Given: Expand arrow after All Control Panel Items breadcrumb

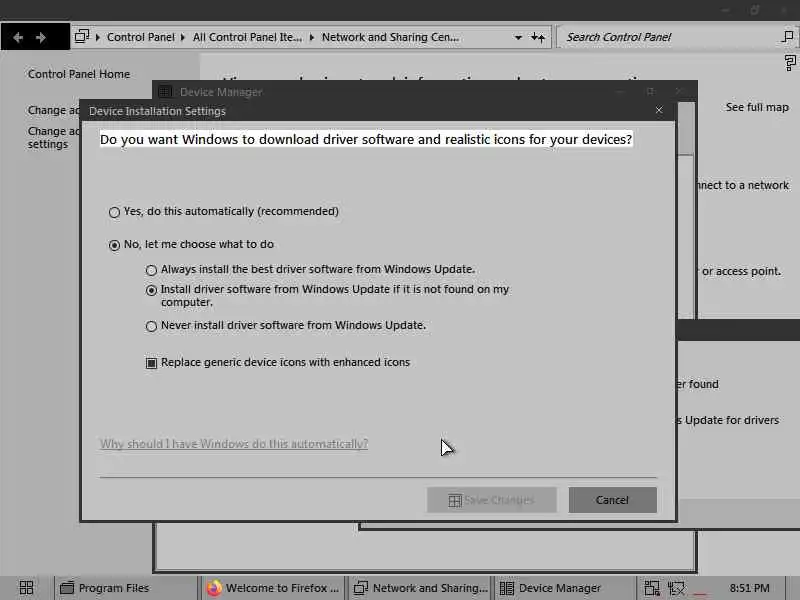Looking at the screenshot, I should 311,37.
